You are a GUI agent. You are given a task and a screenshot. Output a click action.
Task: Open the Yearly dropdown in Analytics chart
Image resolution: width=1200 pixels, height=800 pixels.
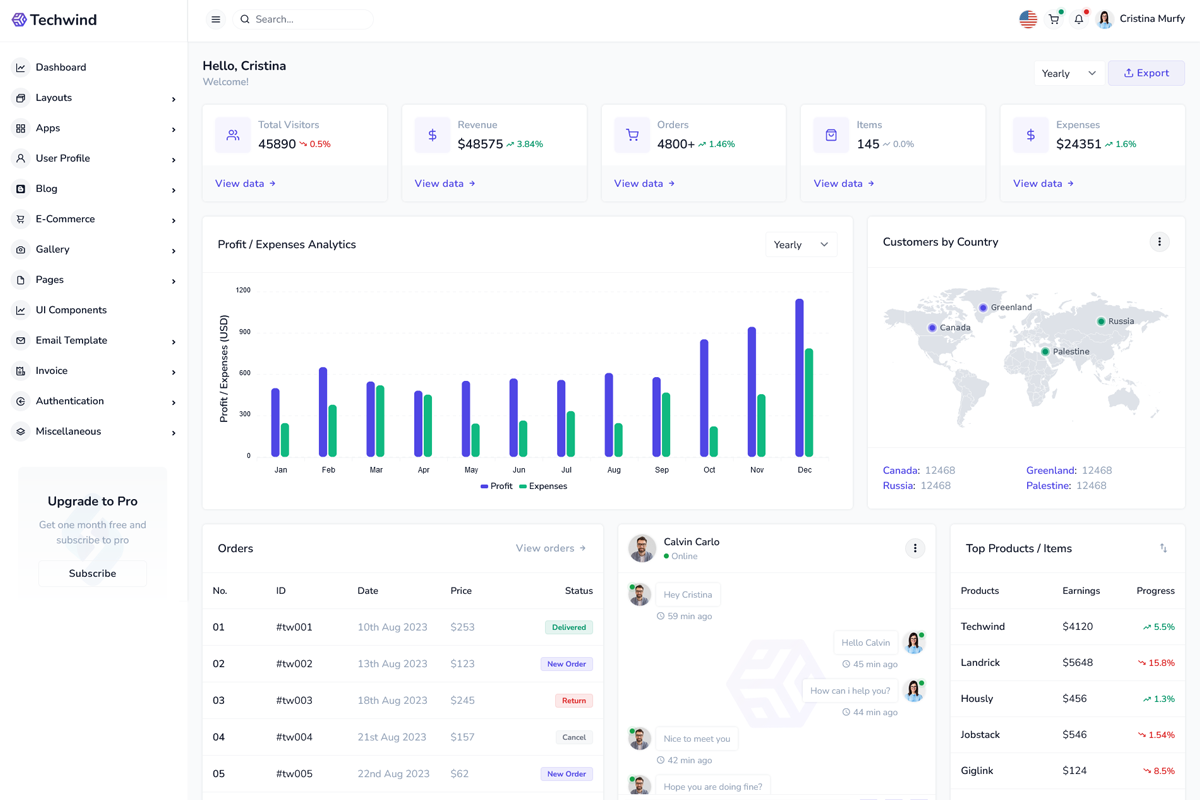pos(801,245)
